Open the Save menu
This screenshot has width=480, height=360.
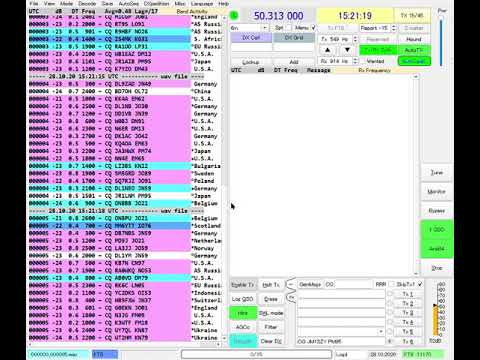[107, 4]
